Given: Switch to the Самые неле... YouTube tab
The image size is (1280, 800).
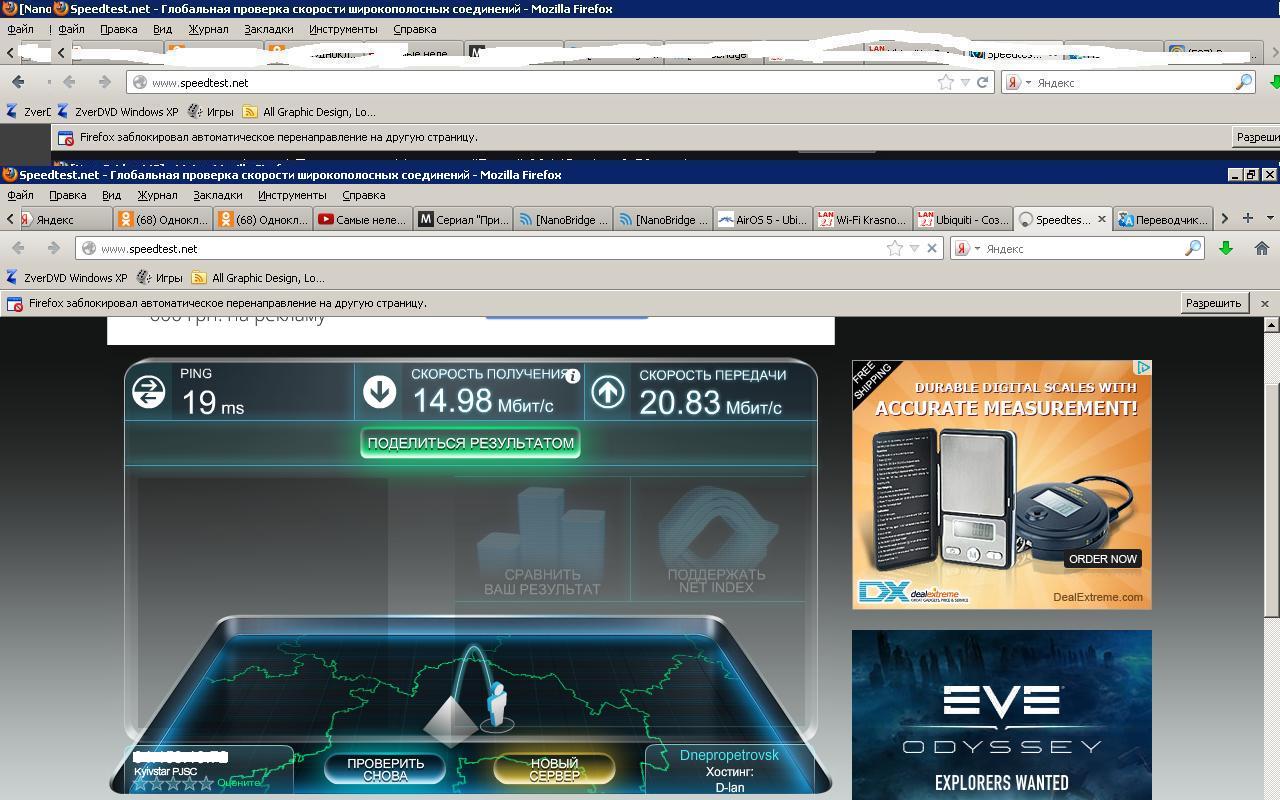Looking at the screenshot, I should pos(362,219).
